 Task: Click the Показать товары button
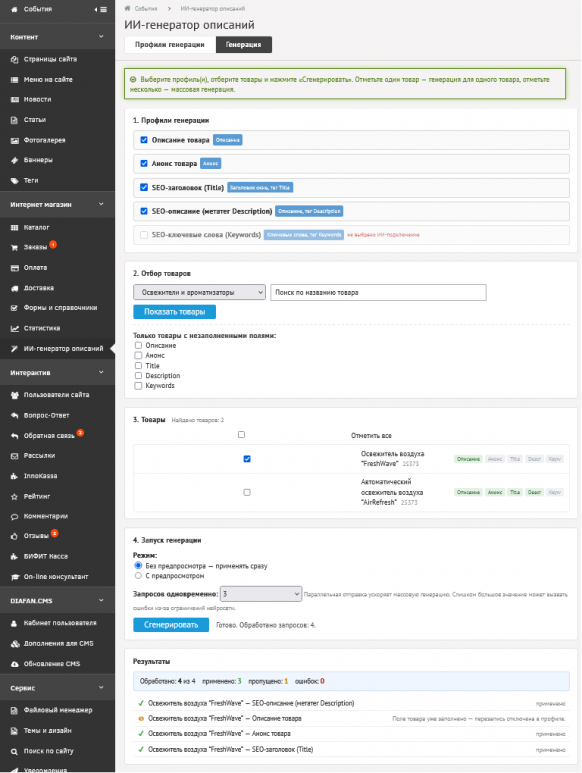174,312
